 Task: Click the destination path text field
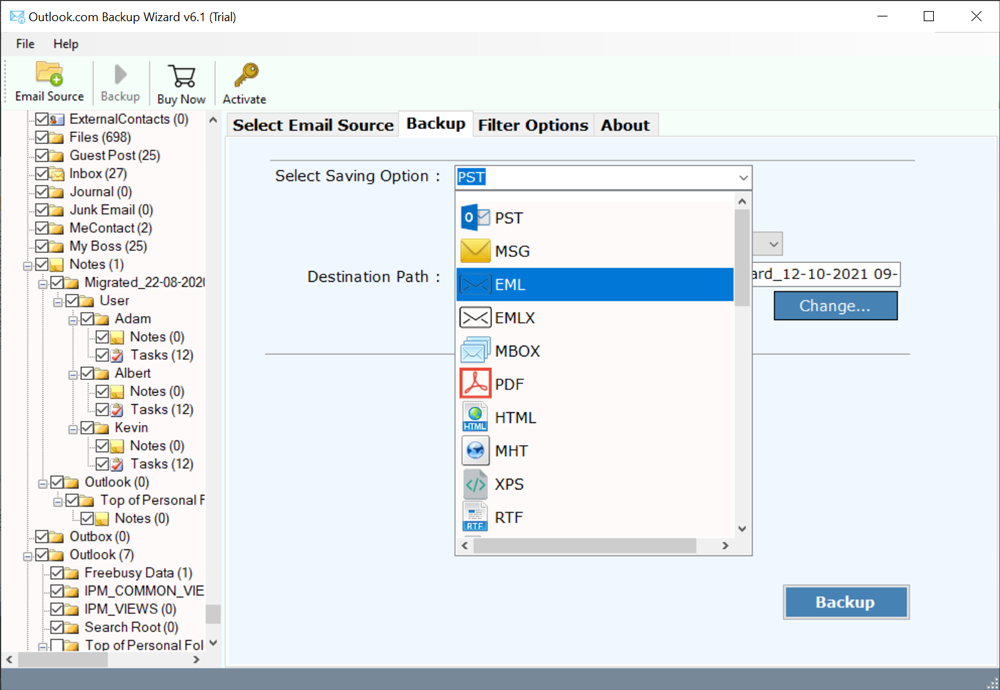(x=826, y=274)
